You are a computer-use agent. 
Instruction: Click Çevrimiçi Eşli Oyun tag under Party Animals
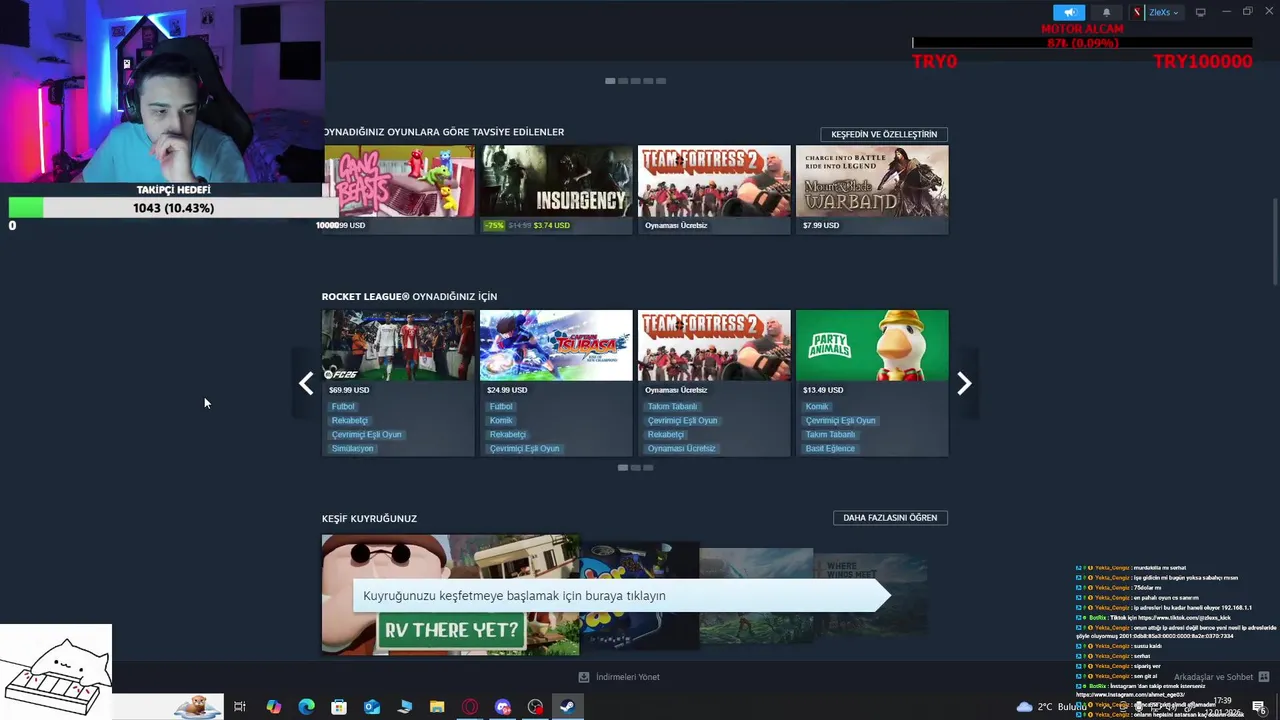840,421
